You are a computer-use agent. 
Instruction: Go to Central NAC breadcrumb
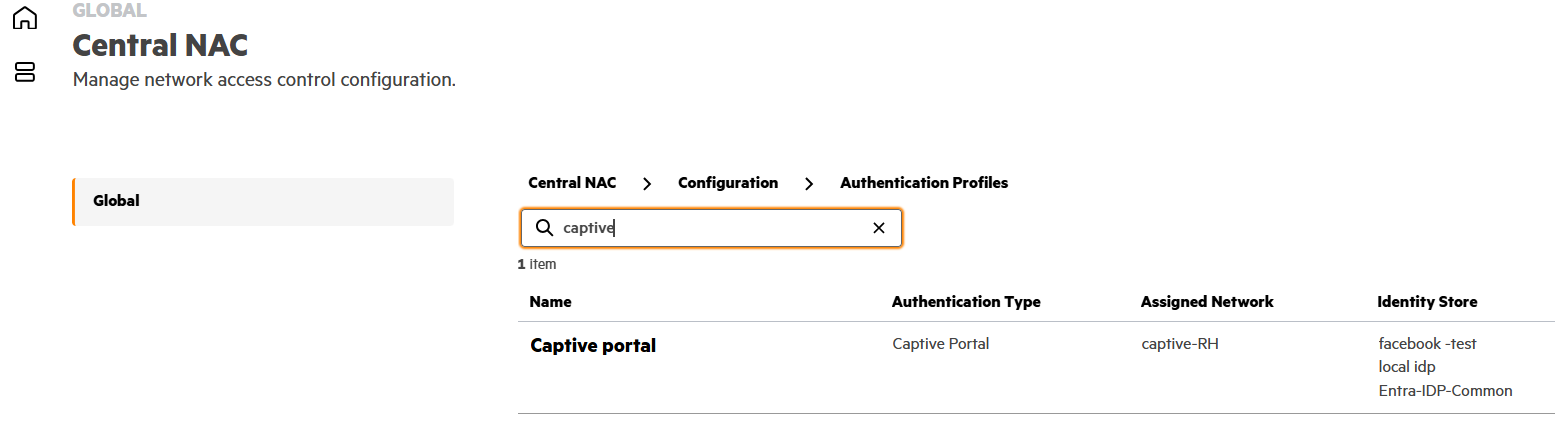572,183
